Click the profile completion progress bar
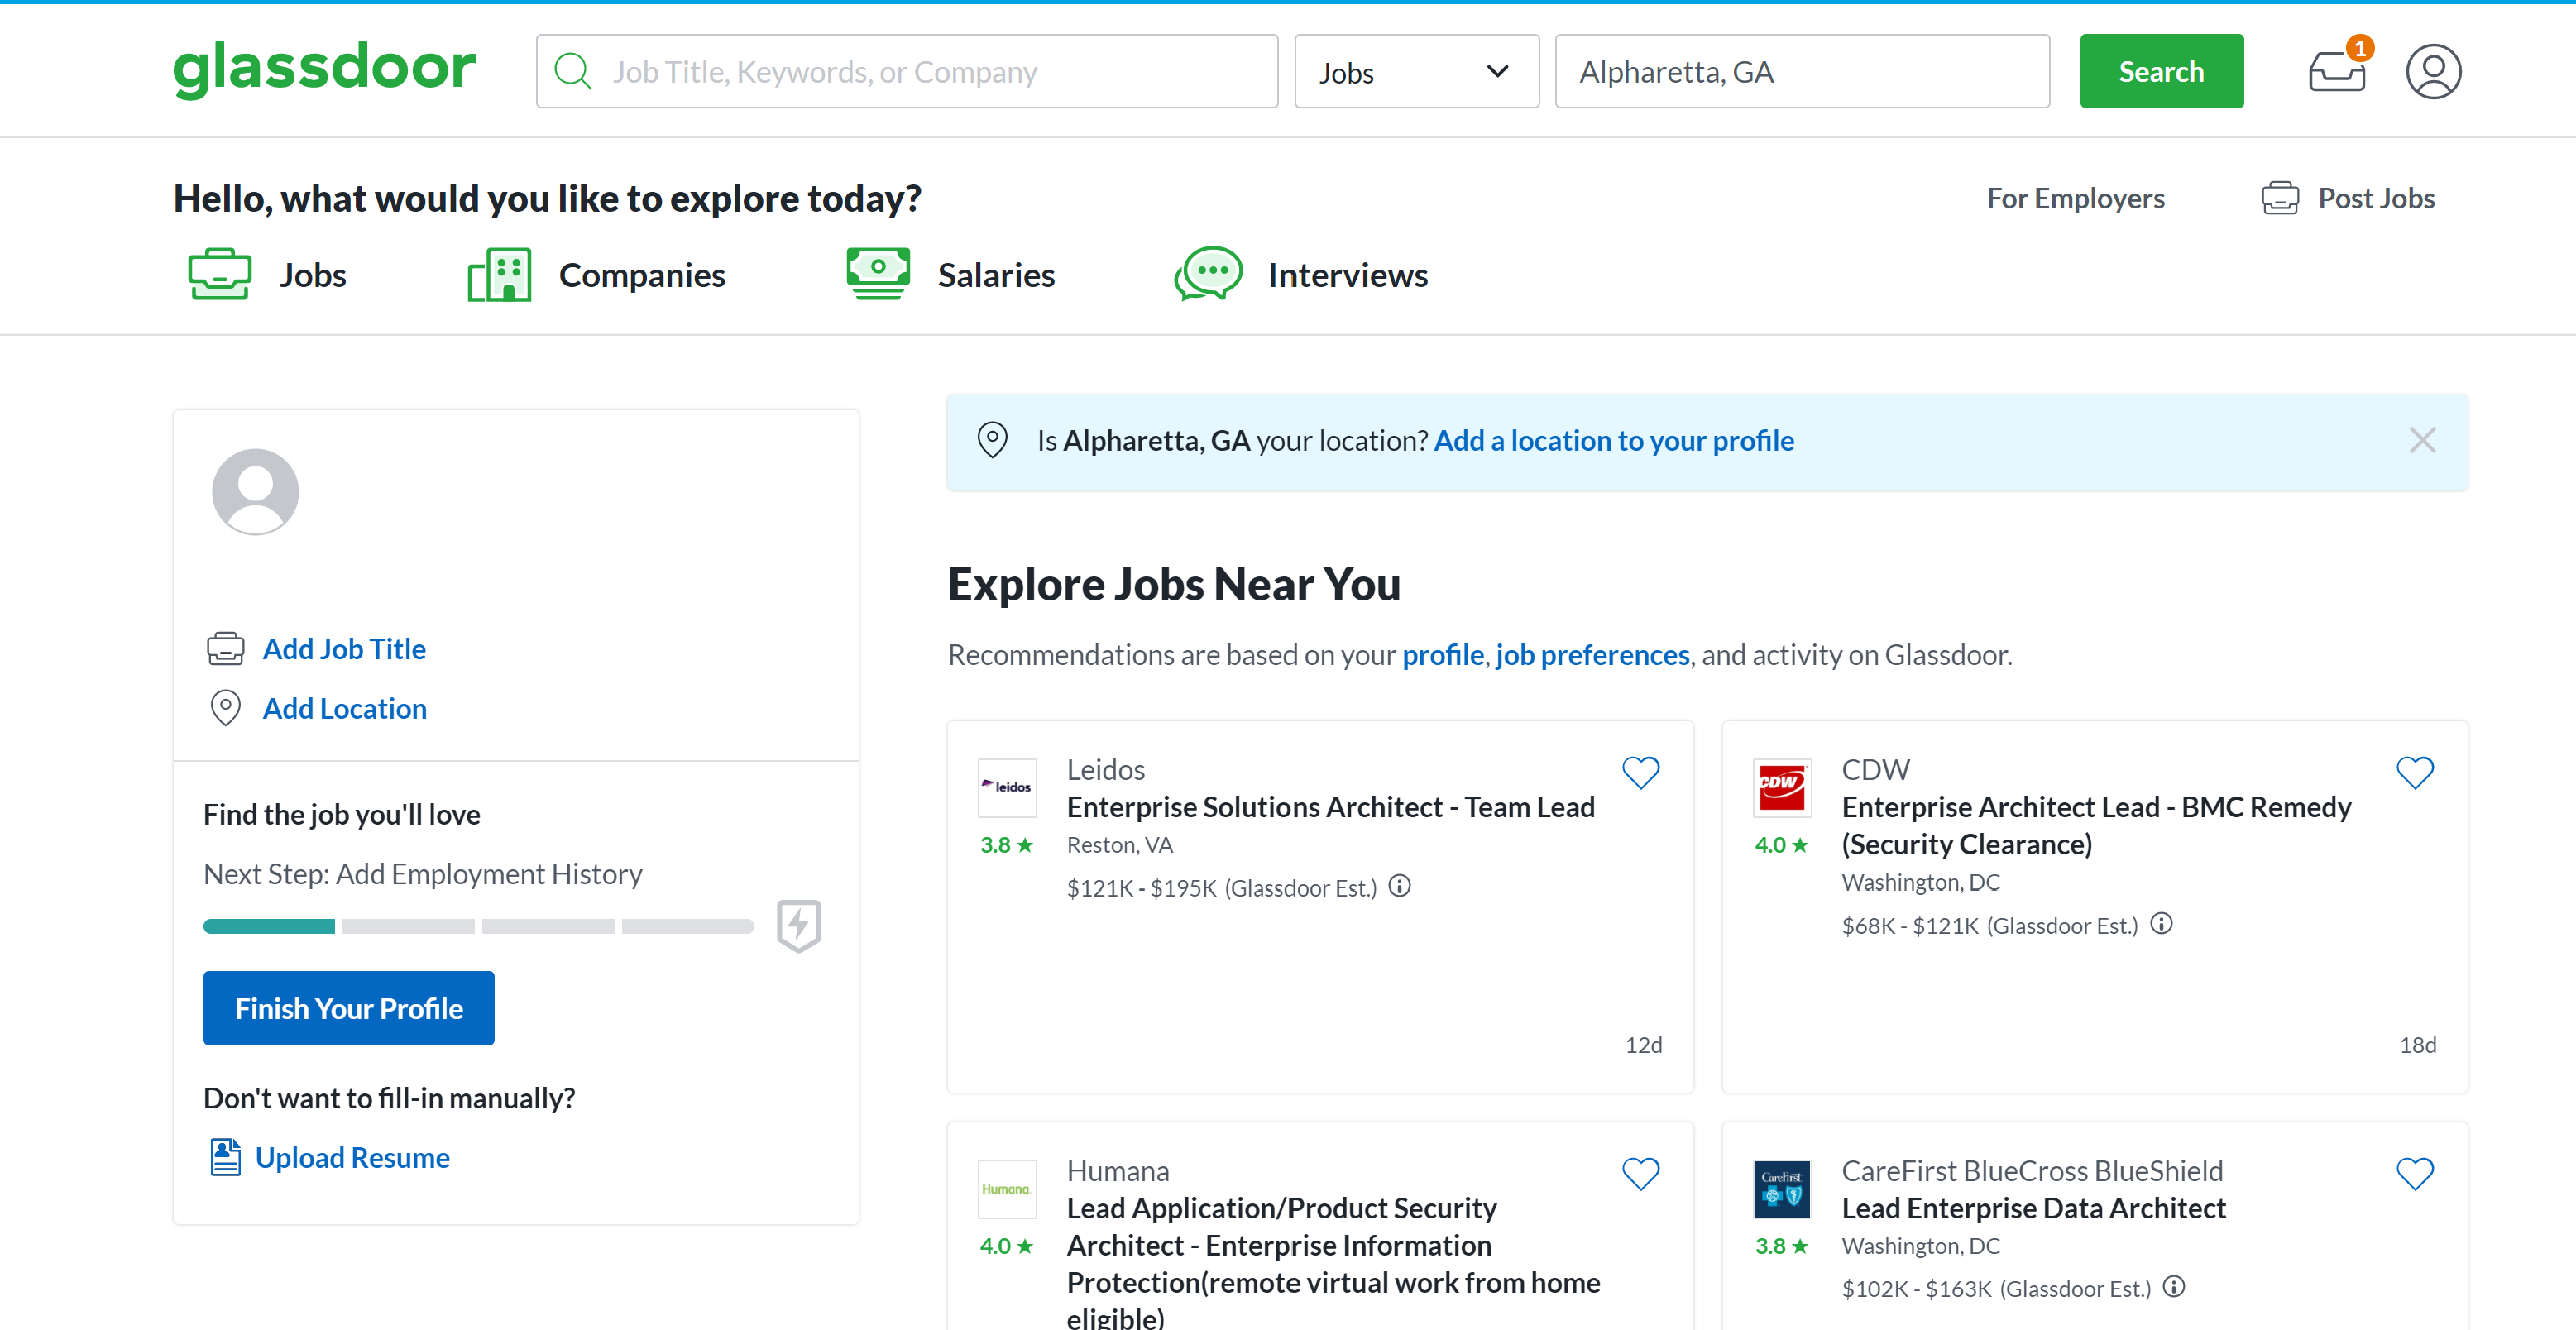The height and width of the screenshot is (1330, 2576). pyautogui.click(x=478, y=926)
